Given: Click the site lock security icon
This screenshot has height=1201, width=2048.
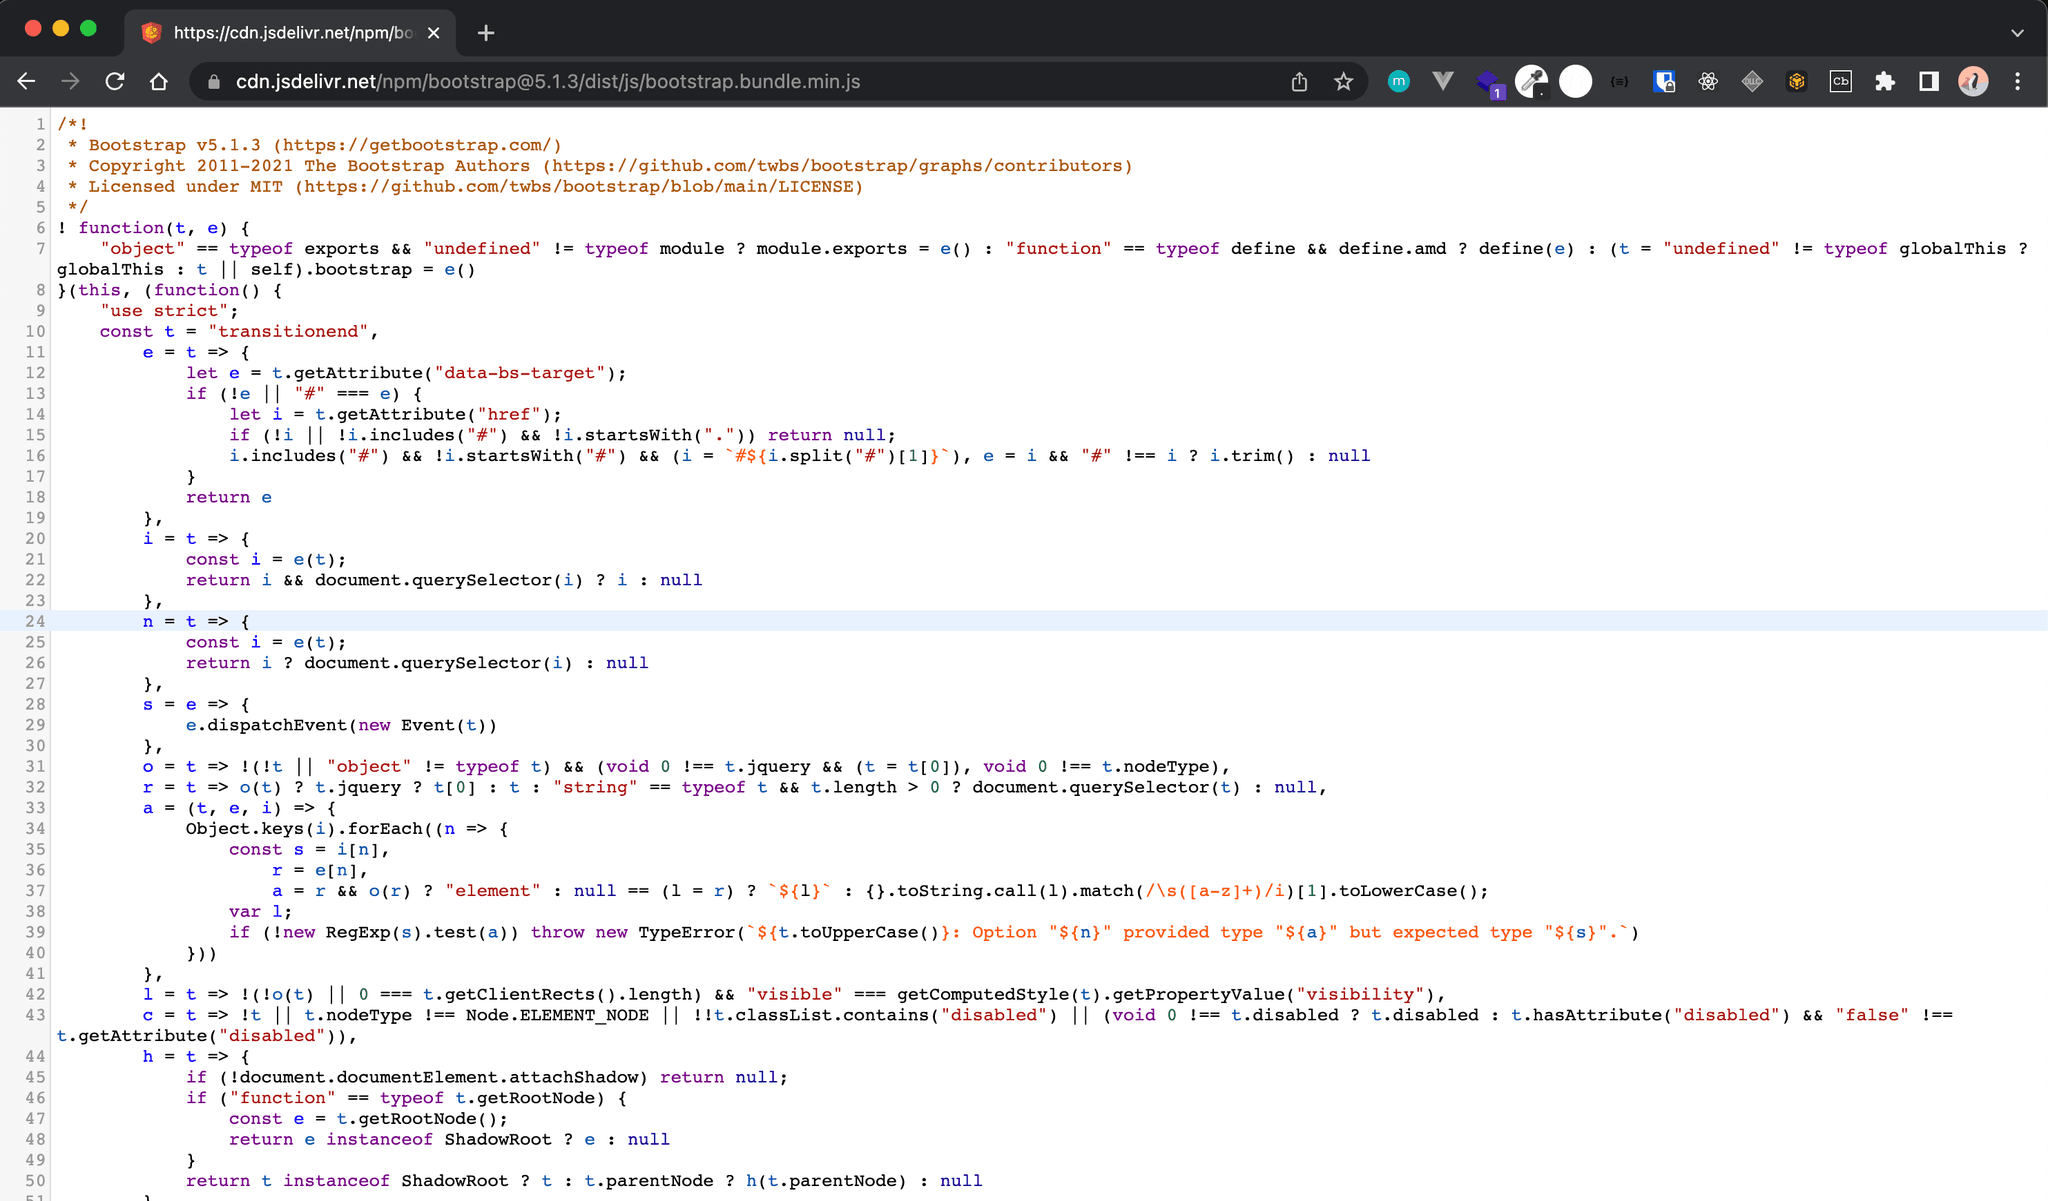Looking at the screenshot, I should pyautogui.click(x=213, y=82).
